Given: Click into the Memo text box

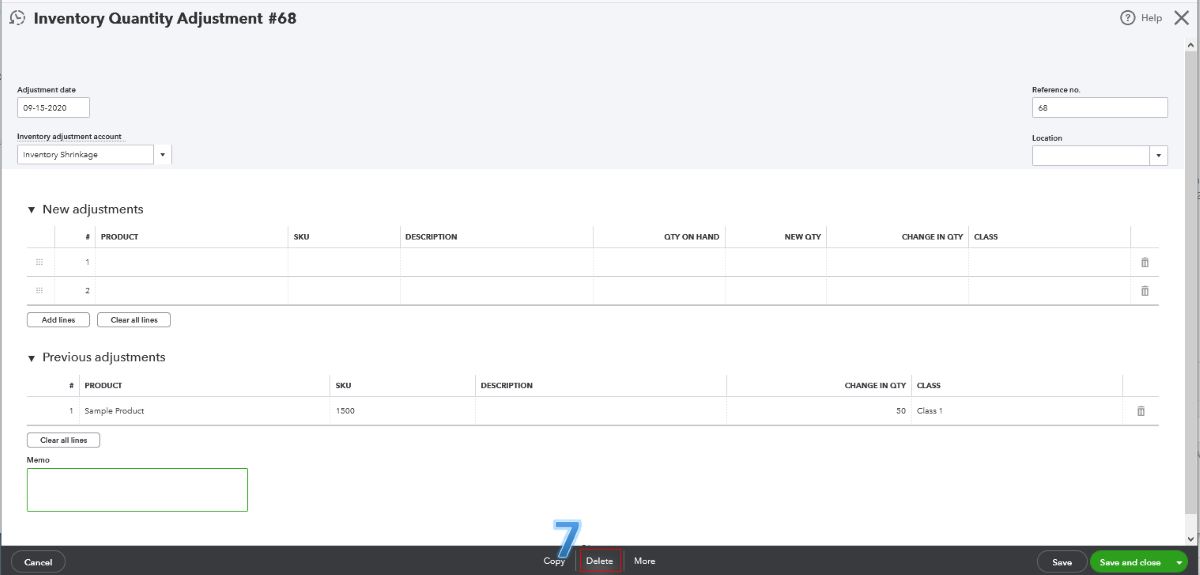Looking at the screenshot, I should click(x=137, y=490).
